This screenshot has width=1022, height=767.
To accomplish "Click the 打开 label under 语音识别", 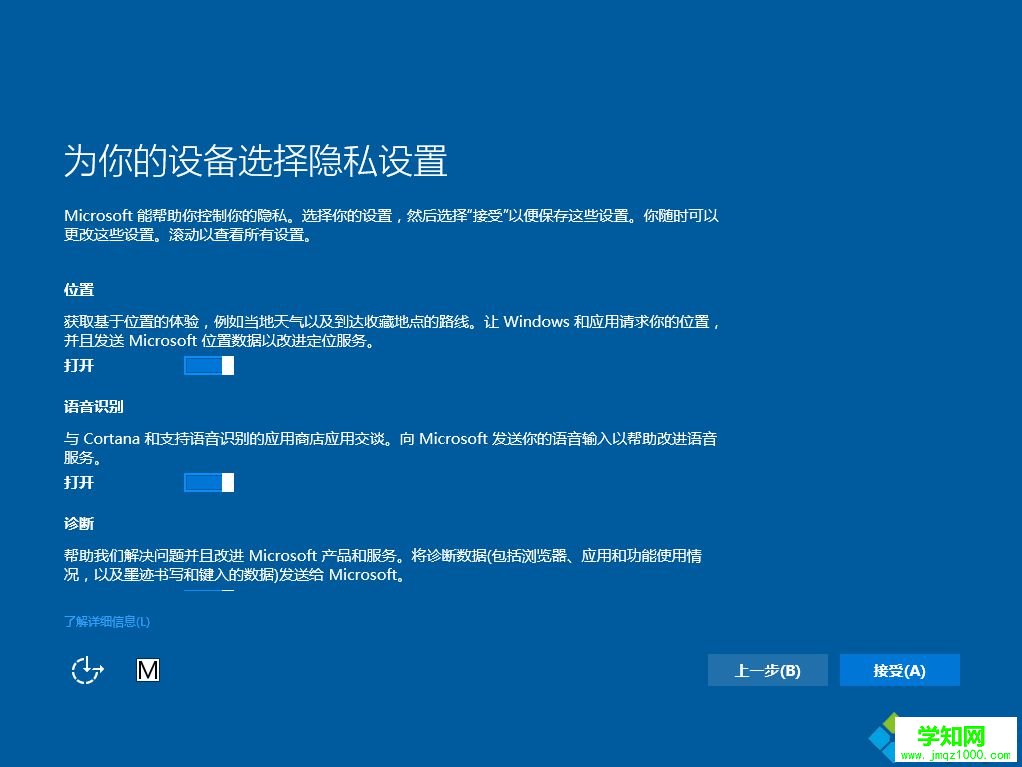I will click(78, 482).
